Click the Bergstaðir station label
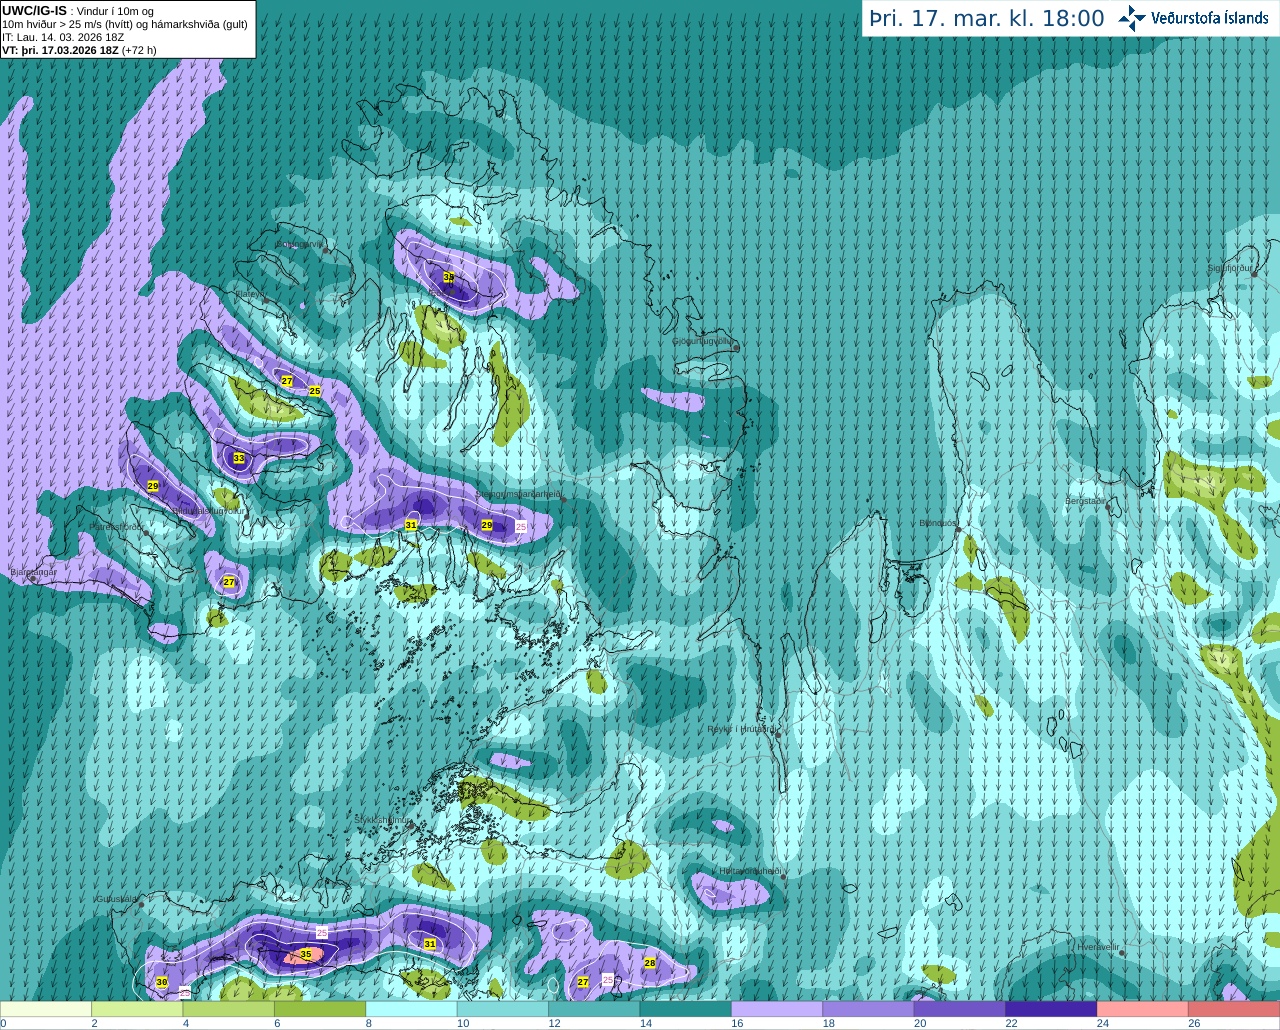Image resolution: width=1280 pixels, height=1030 pixels. [x=1087, y=501]
